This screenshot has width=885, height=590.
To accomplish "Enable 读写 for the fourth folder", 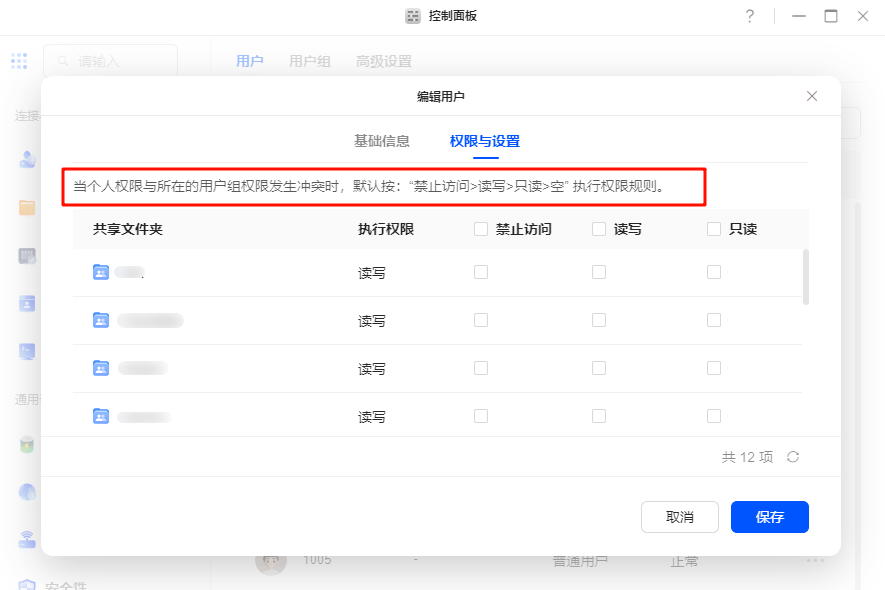I will [599, 416].
